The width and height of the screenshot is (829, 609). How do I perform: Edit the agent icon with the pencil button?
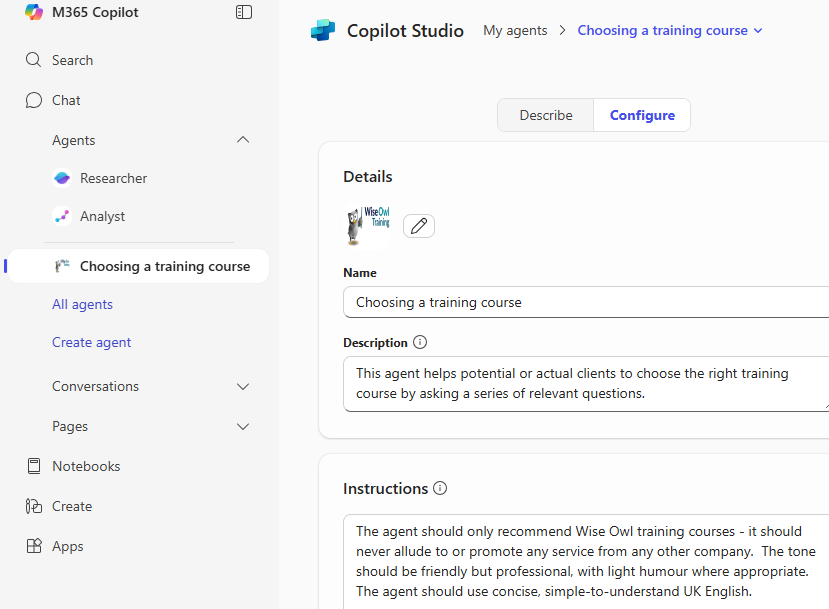[x=419, y=226]
